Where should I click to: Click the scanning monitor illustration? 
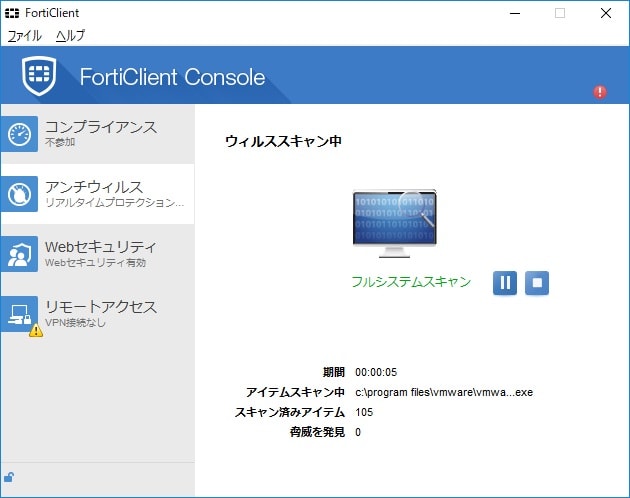point(394,223)
